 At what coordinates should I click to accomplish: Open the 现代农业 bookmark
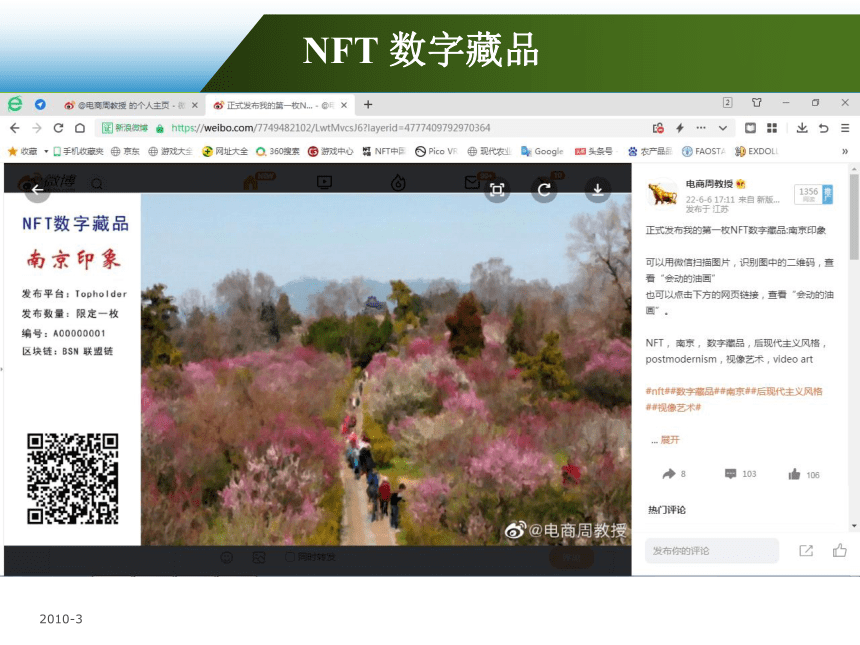click(x=489, y=151)
